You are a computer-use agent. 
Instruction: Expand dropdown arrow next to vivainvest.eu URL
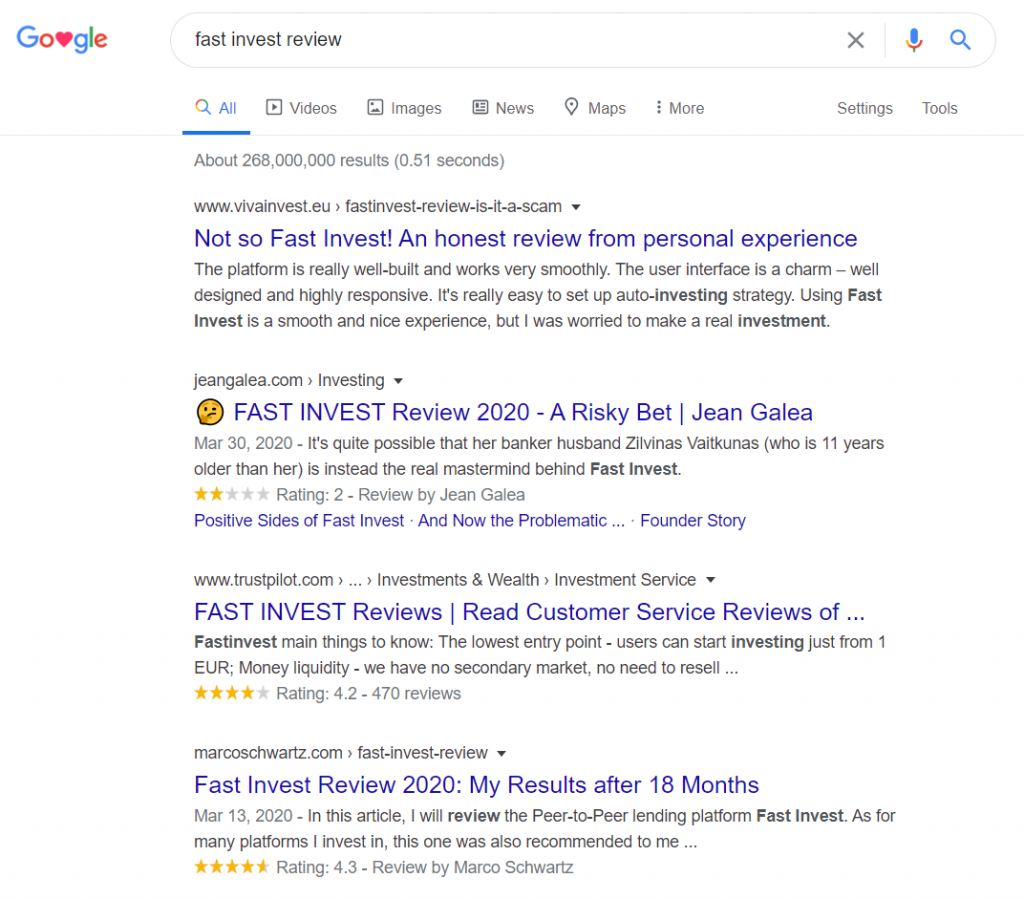click(x=576, y=207)
